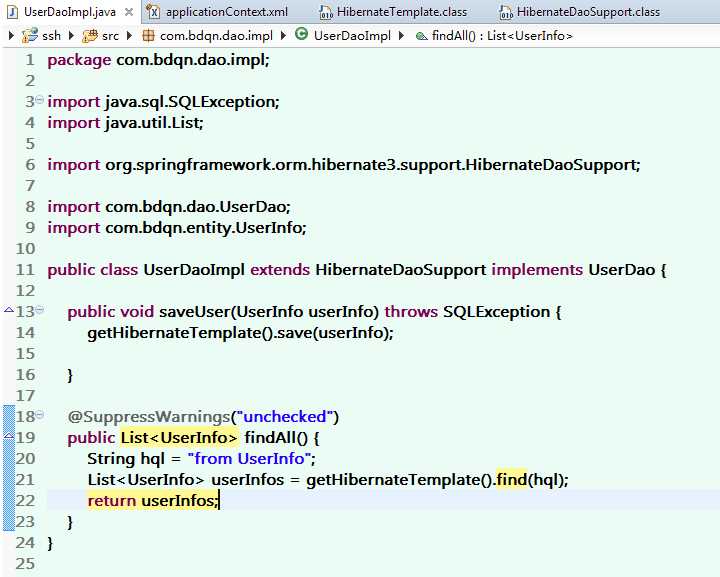This screenshot has width=720, height=577.
Task: Switch to the UserDaoImpl.java tab
Action: pyautogui.click(x=69, y=12)
